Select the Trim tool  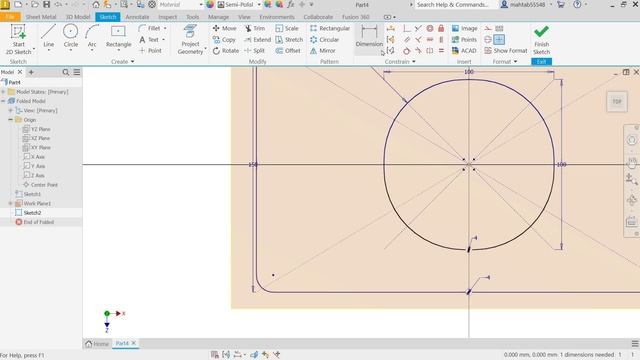(x=255, y=28)
